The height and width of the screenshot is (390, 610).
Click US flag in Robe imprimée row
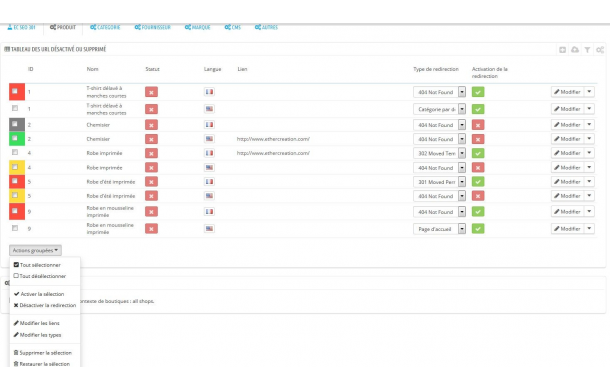[209, 167]
